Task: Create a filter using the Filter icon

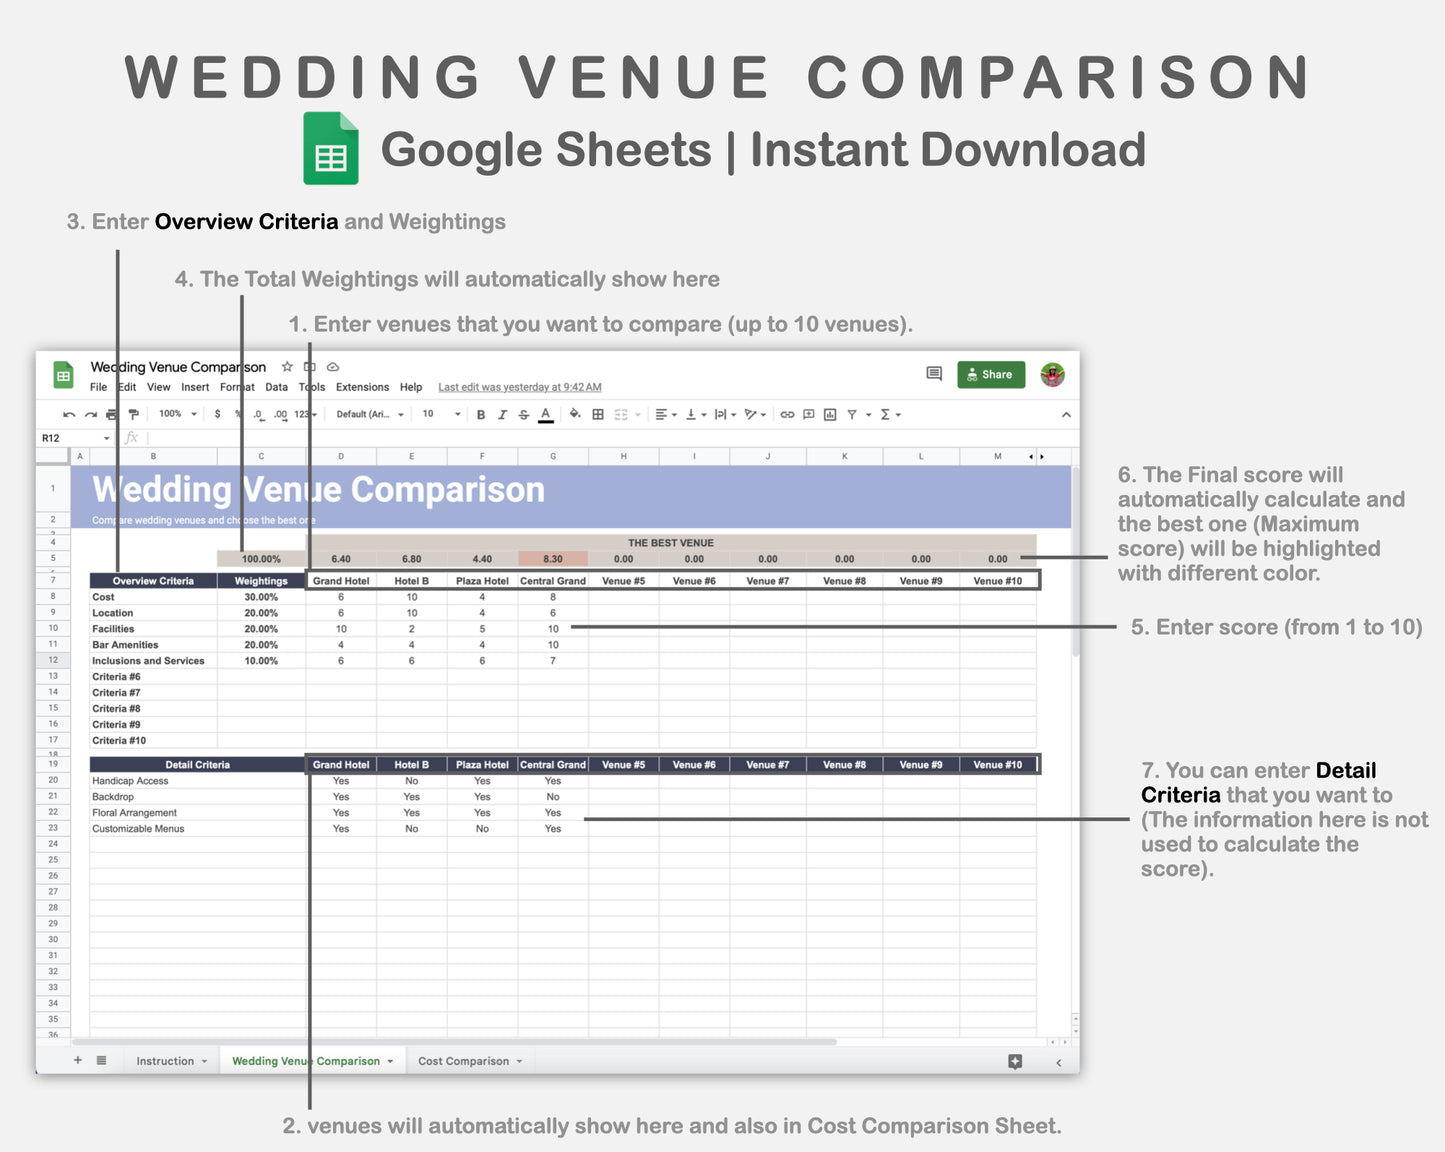Action: 851,414
